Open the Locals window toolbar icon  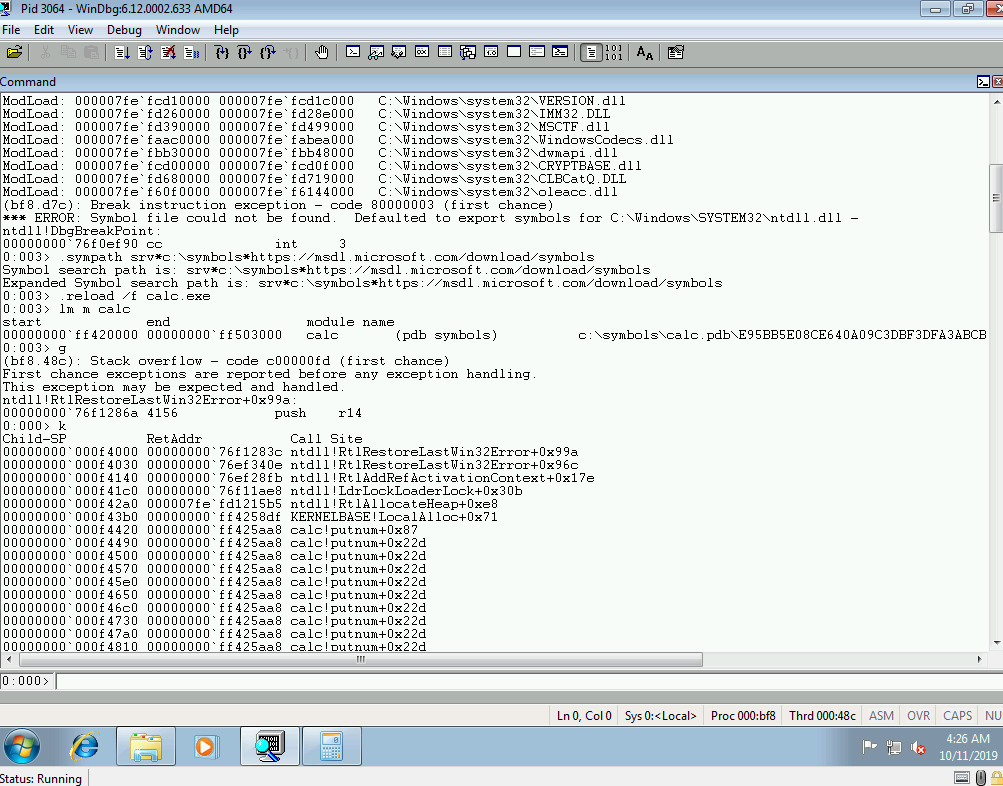tap(399, 52)
